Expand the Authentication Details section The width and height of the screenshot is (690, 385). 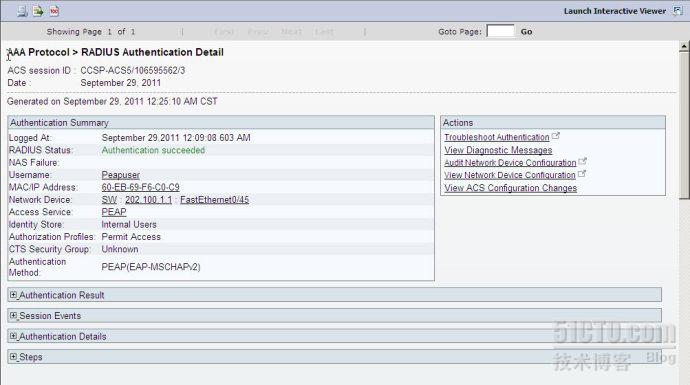13,336
